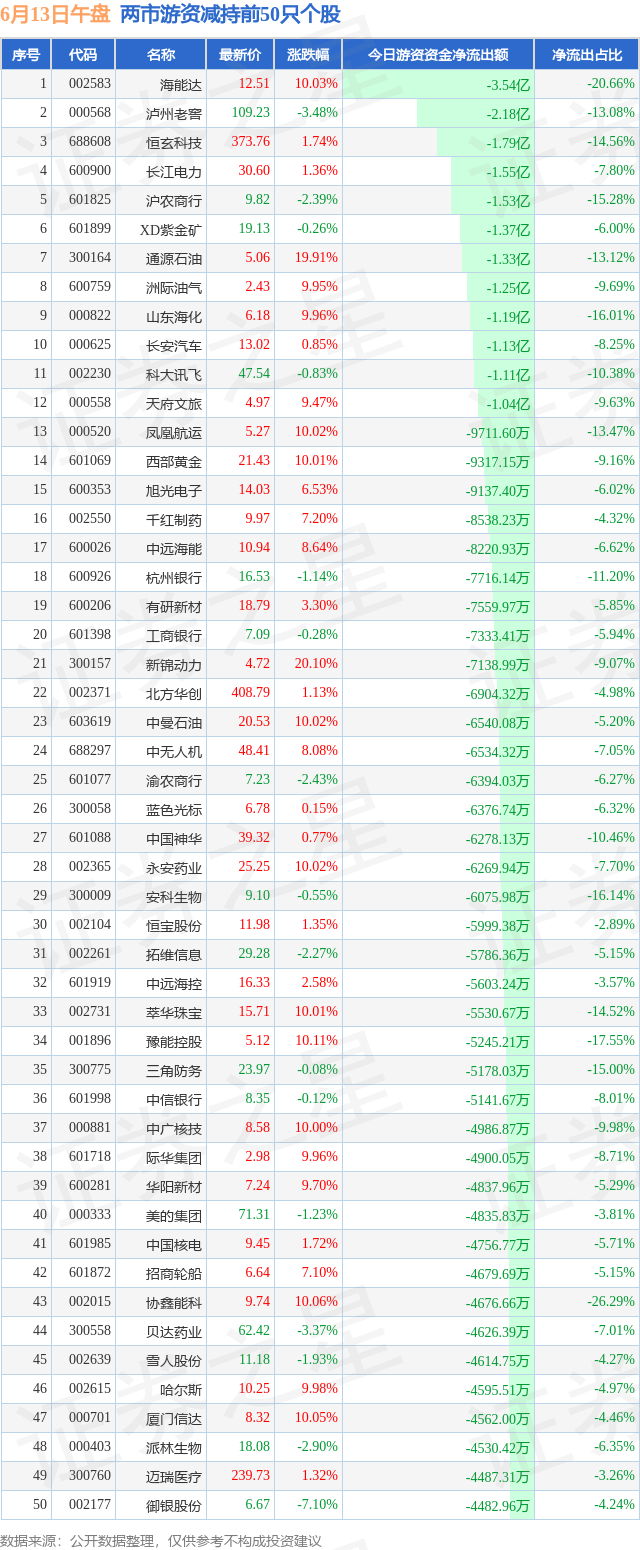
Task: Click 中远海能 change value 8.64%
Action: (x=320, y=548)
